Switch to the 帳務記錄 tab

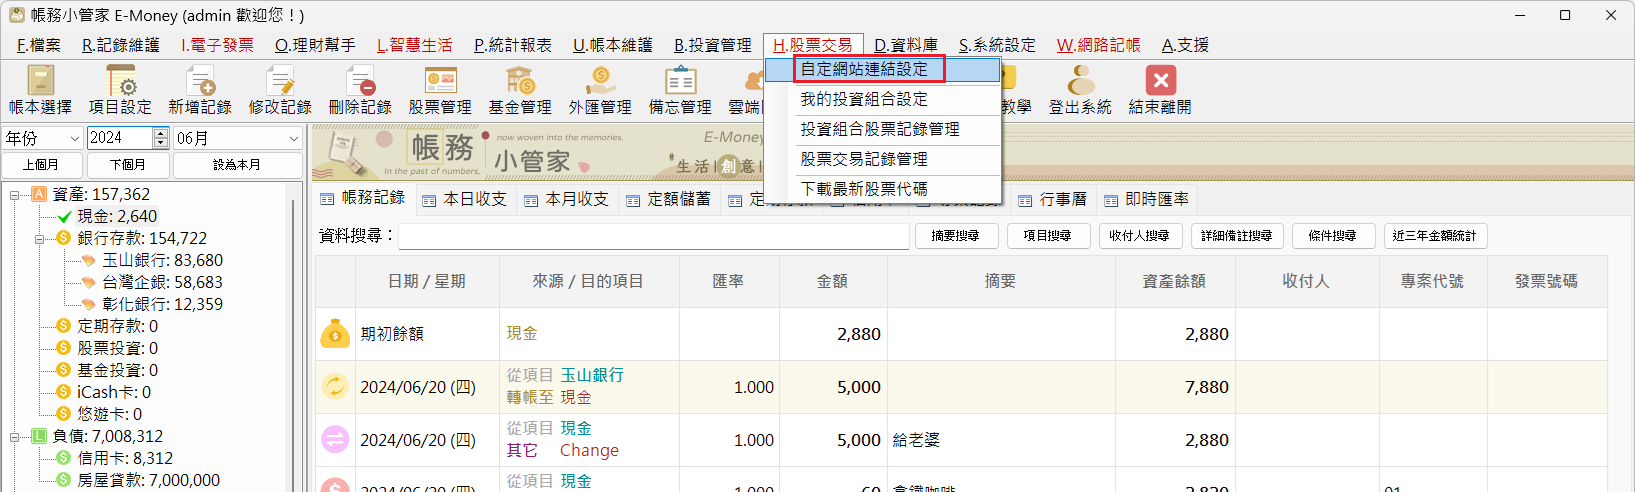(x=362, y=199)
